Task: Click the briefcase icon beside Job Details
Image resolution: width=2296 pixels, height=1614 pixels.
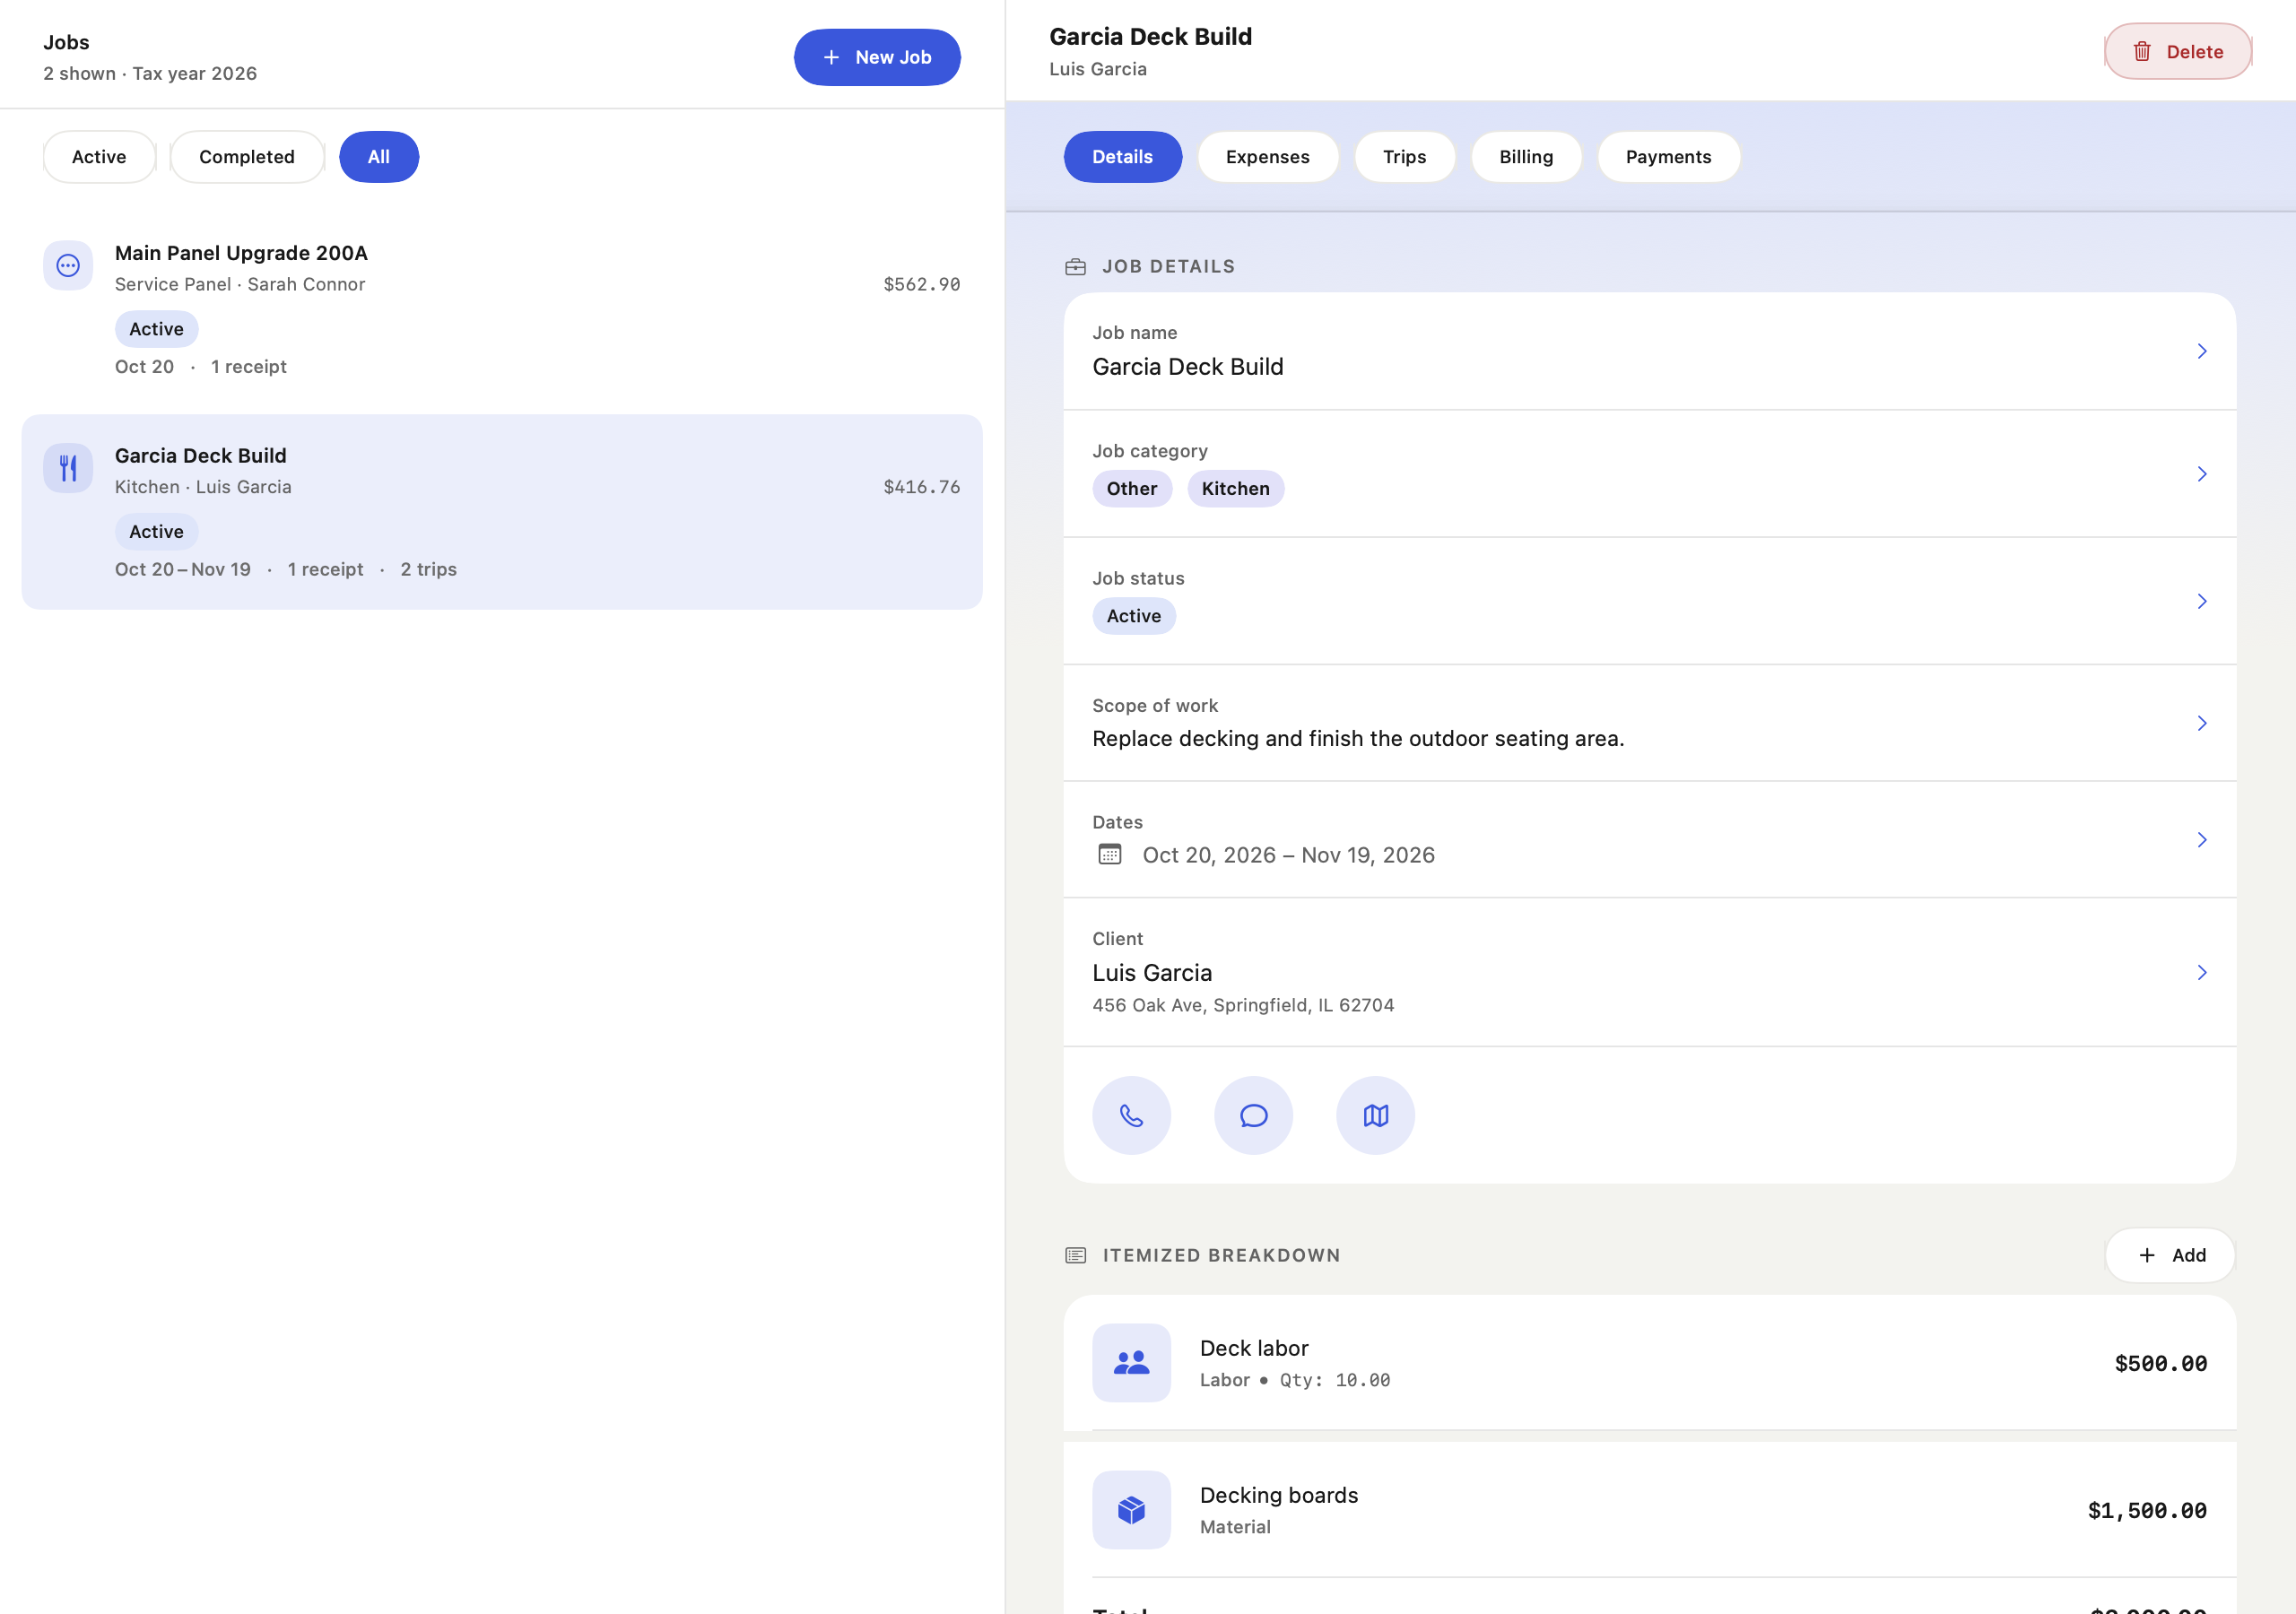Action: pos(1075,267)
